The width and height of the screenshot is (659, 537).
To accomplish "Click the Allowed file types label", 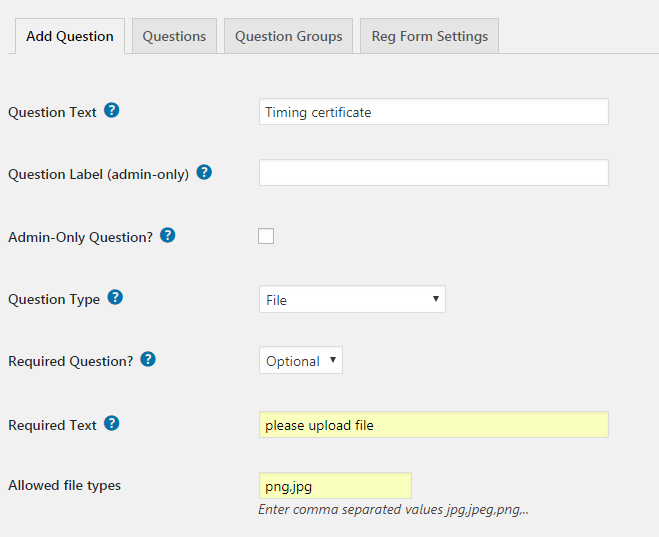I will tap(64, 486).
